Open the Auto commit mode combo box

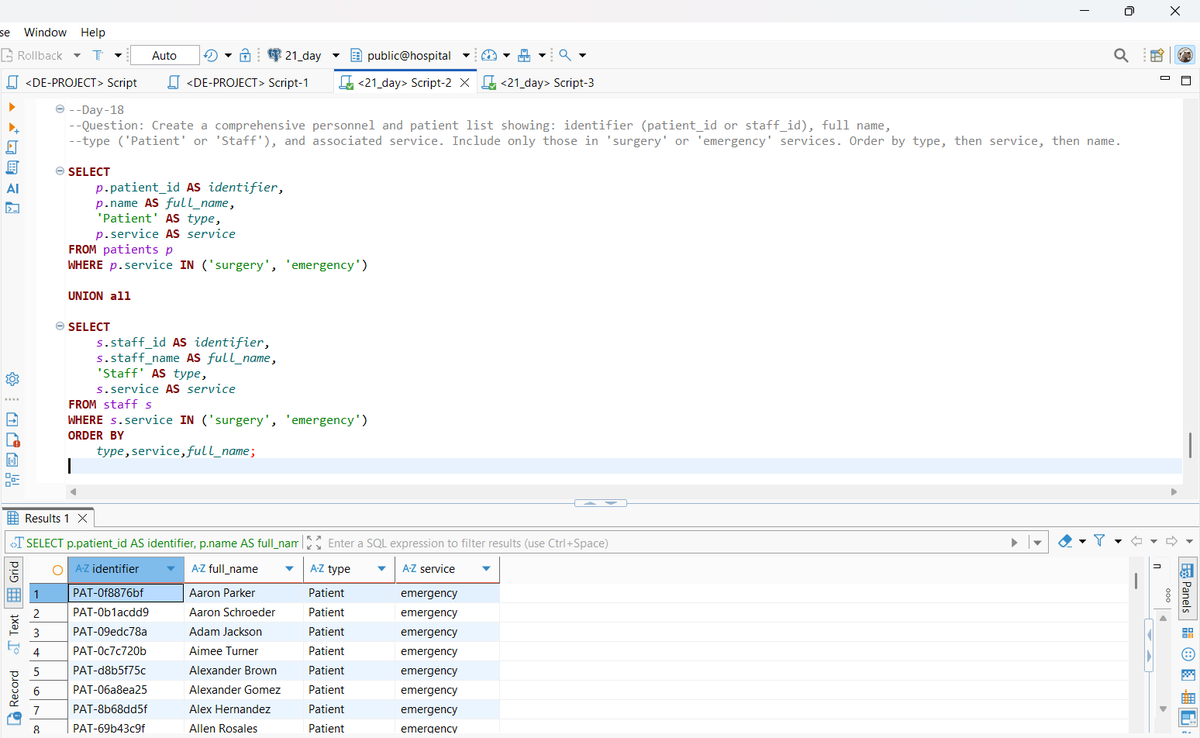tap(164, 55)
